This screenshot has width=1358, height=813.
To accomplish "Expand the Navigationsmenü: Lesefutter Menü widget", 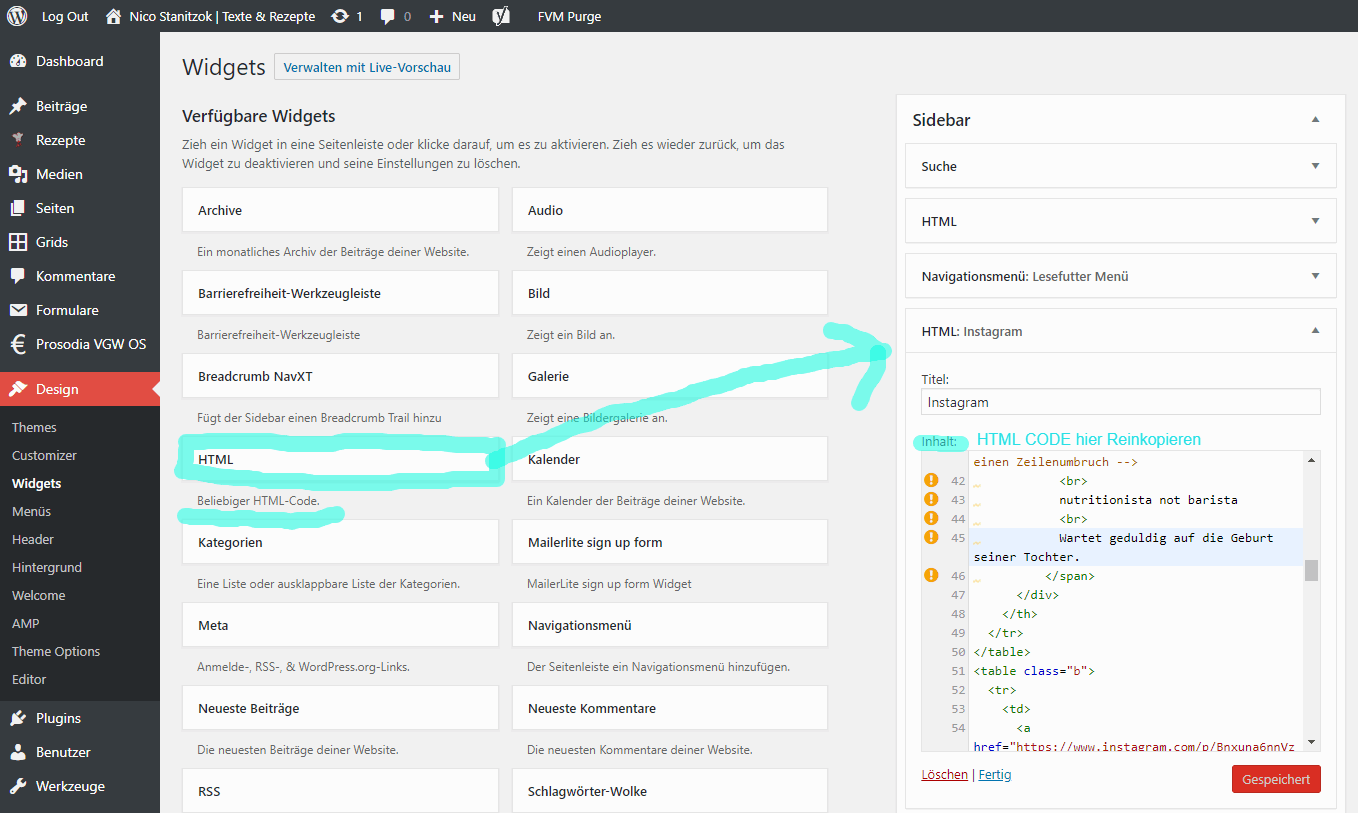I will pyautogui.click(x=1315, y=276).
